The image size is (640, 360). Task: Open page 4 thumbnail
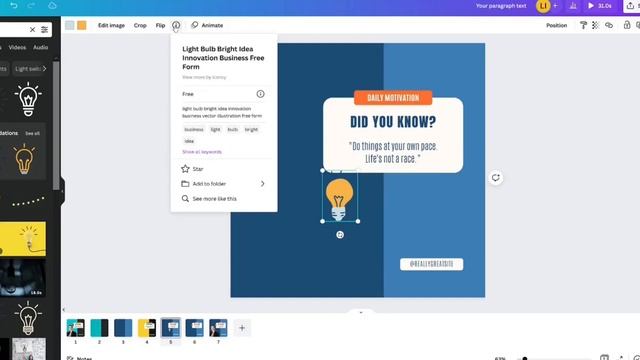(147, 328)
